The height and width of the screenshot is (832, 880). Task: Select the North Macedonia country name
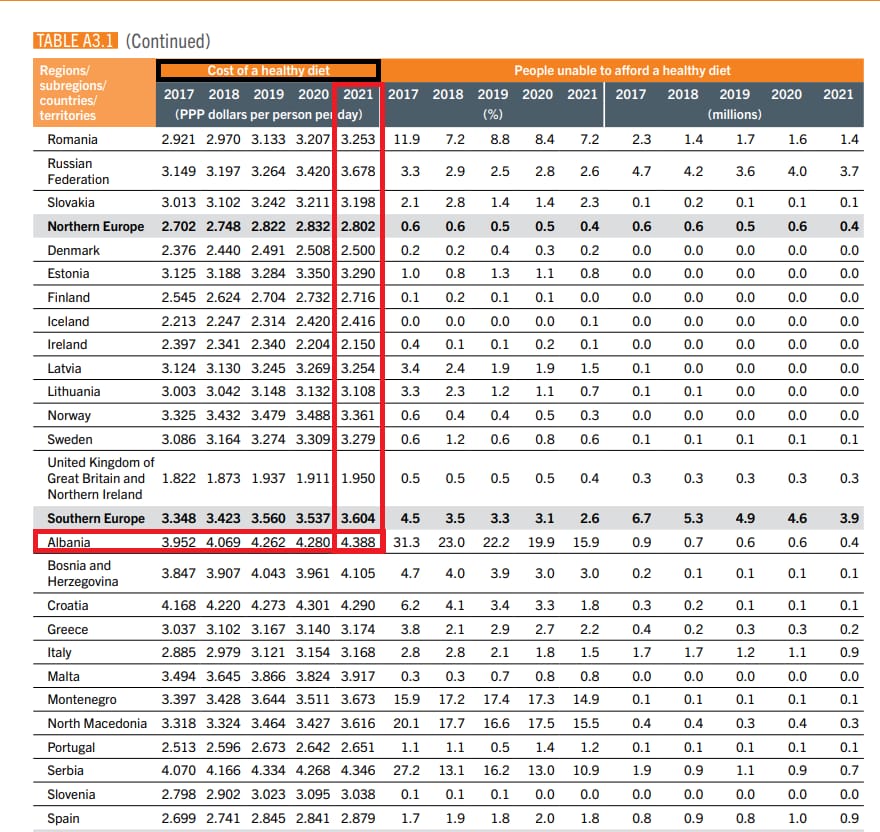point(97,723)
